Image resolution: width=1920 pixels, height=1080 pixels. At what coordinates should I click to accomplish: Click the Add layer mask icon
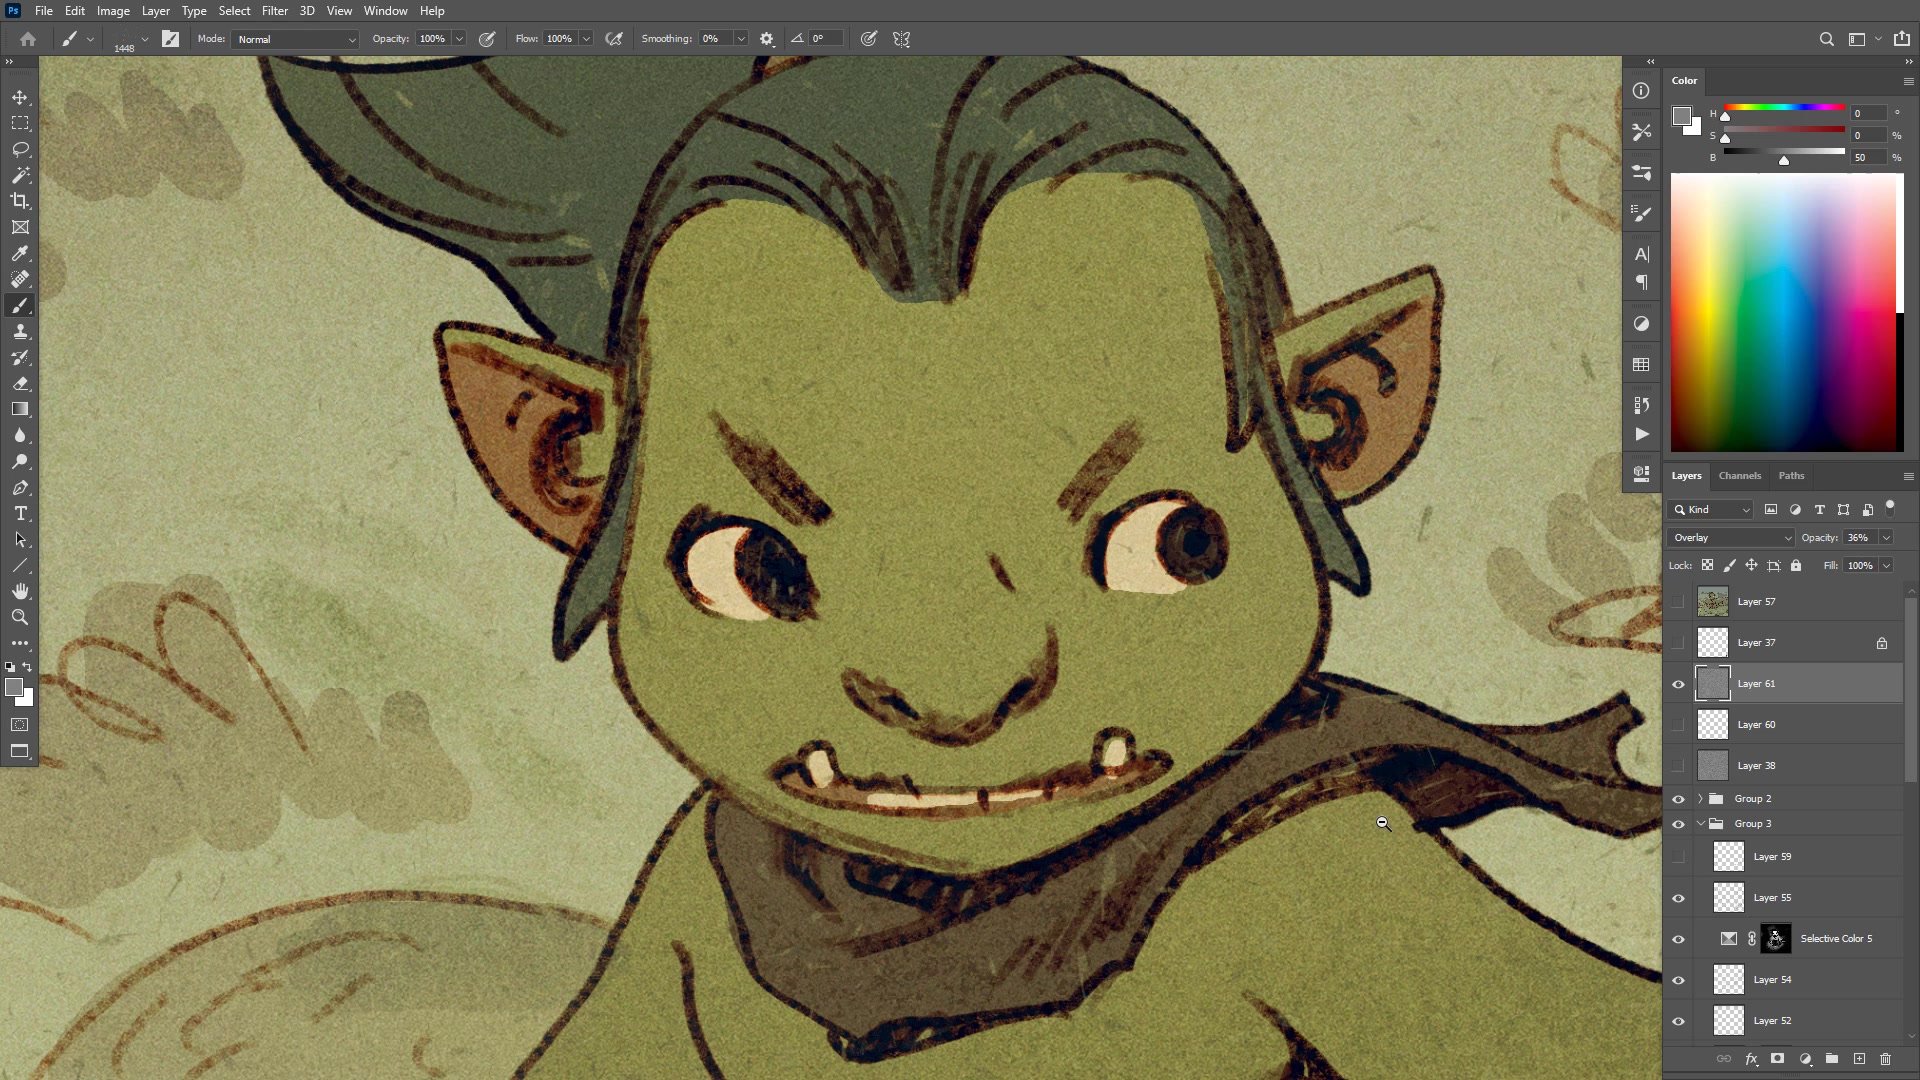(1778, 1058)
